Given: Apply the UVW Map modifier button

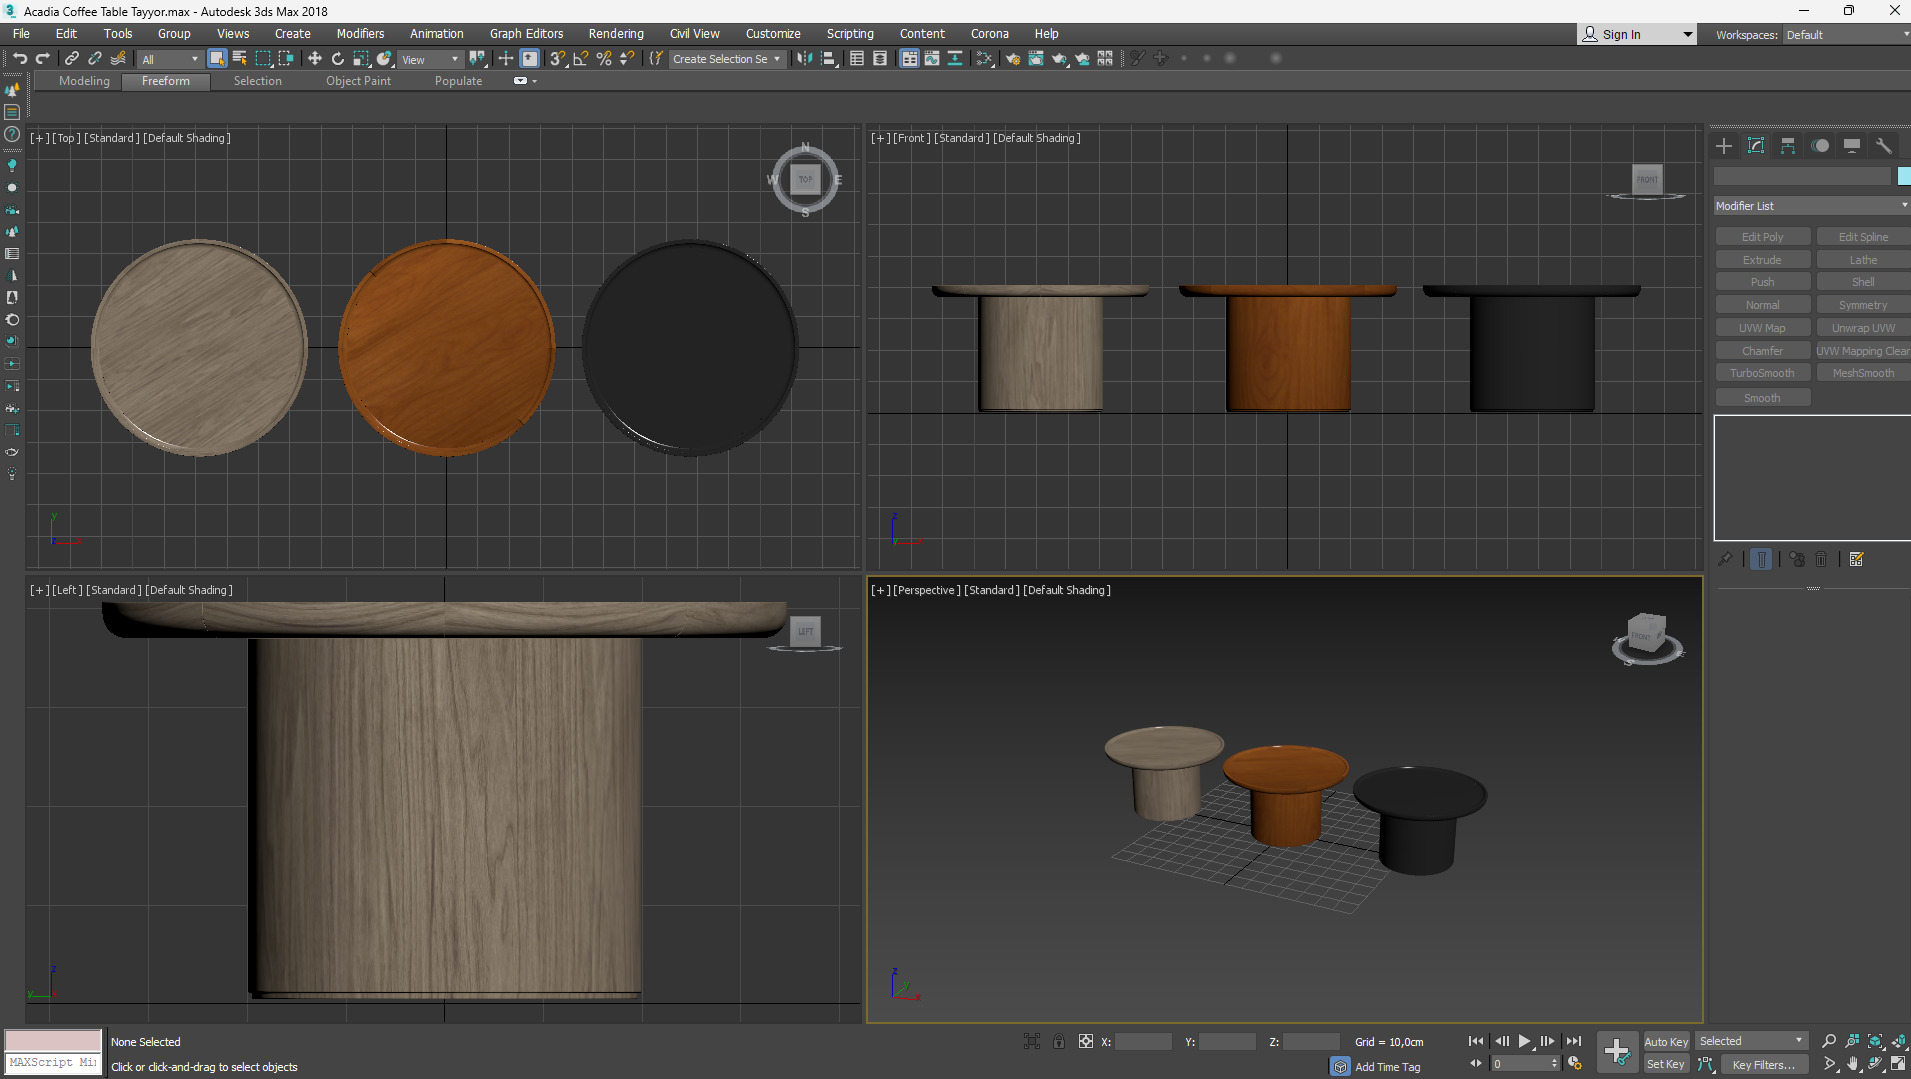Looking at the screenshot, I should click(x=1762, y=328).
